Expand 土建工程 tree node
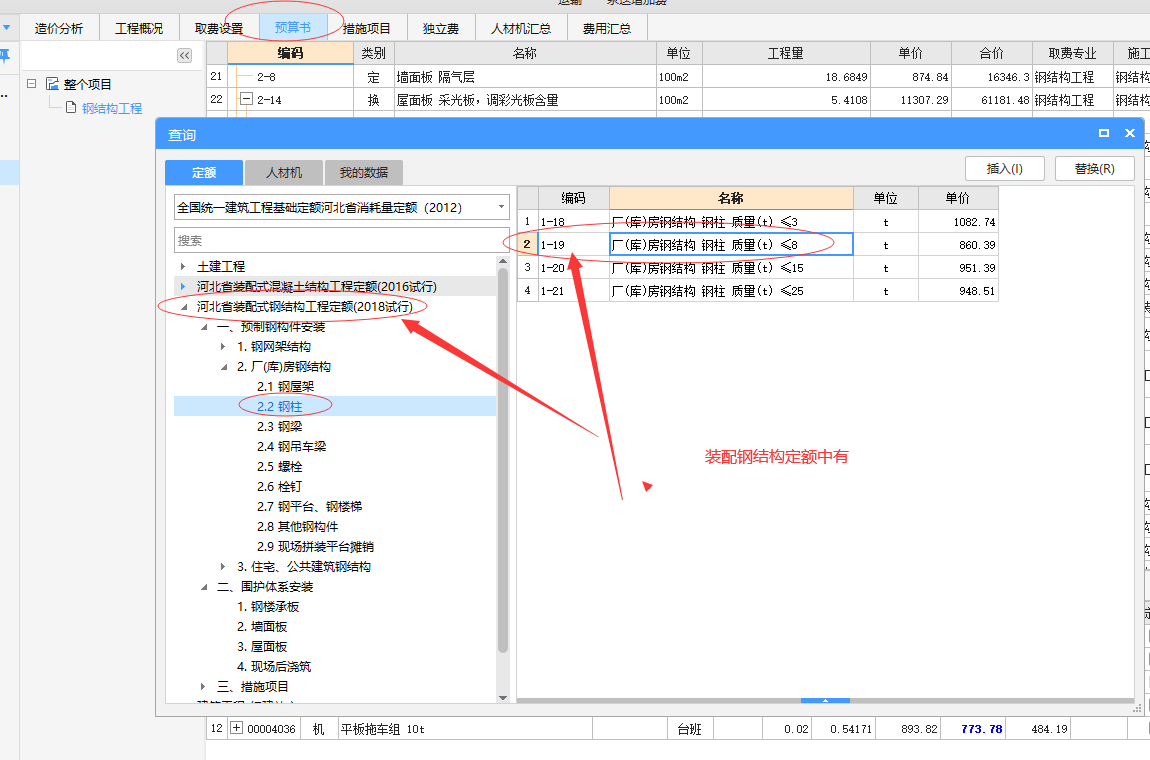This screenshot has width=1150, height=760. pos(183,266)
